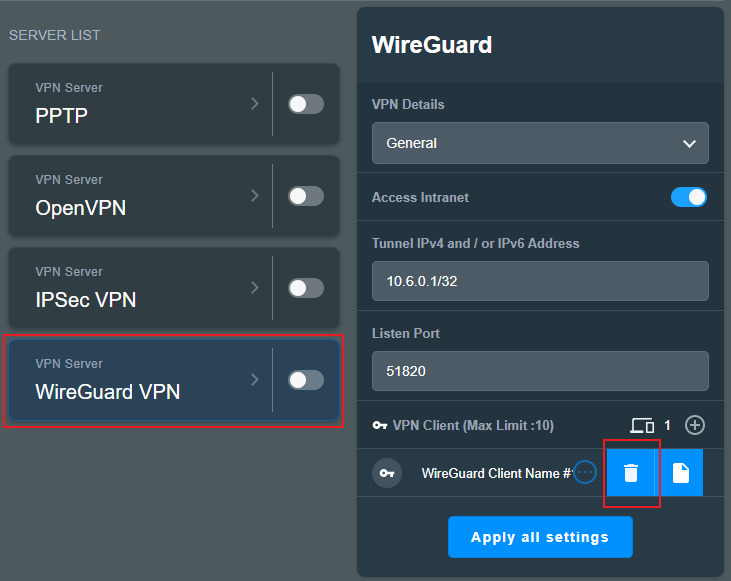
Task: Open the client's three-dot options icon
Action: click(x=585, y=473)
